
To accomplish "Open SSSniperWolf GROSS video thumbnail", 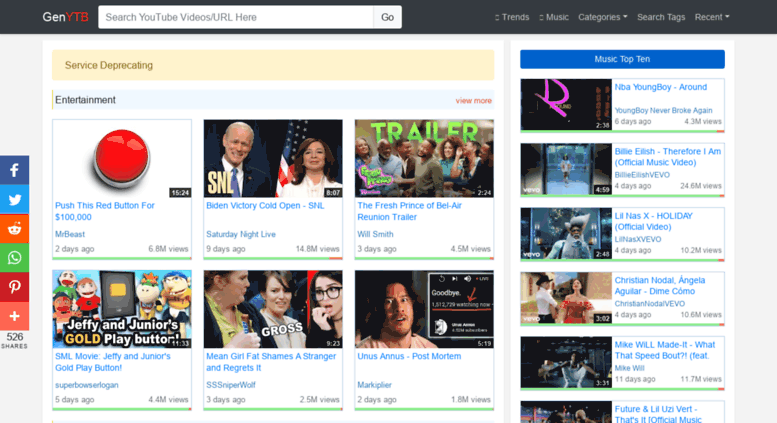I will point(273,309).
